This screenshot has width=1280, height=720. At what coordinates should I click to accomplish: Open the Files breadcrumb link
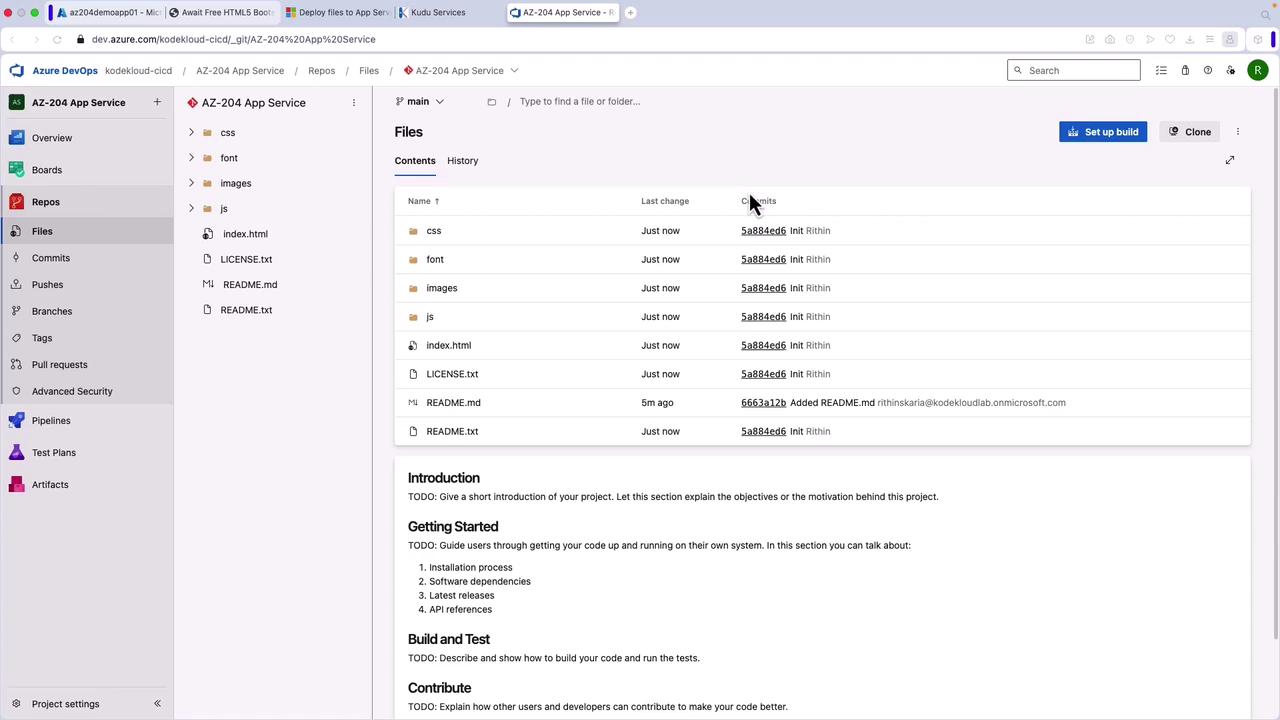click(369, 71)
